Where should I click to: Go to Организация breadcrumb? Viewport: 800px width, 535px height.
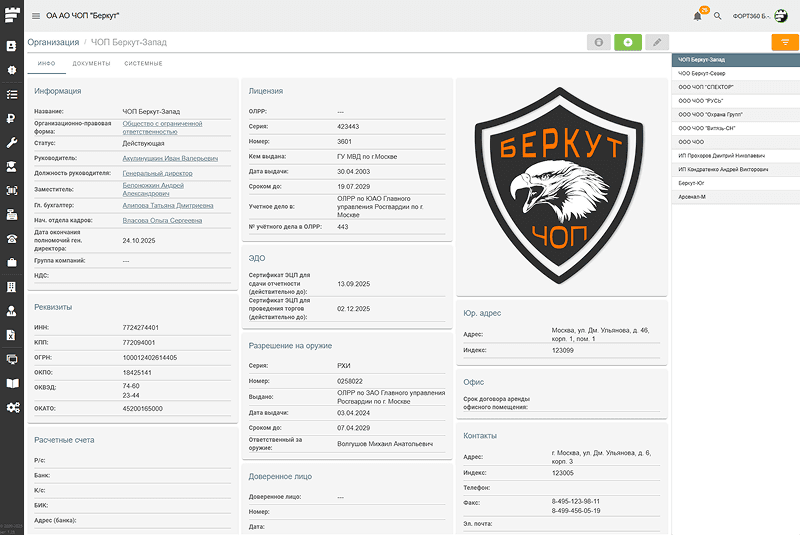coord(53,42)
